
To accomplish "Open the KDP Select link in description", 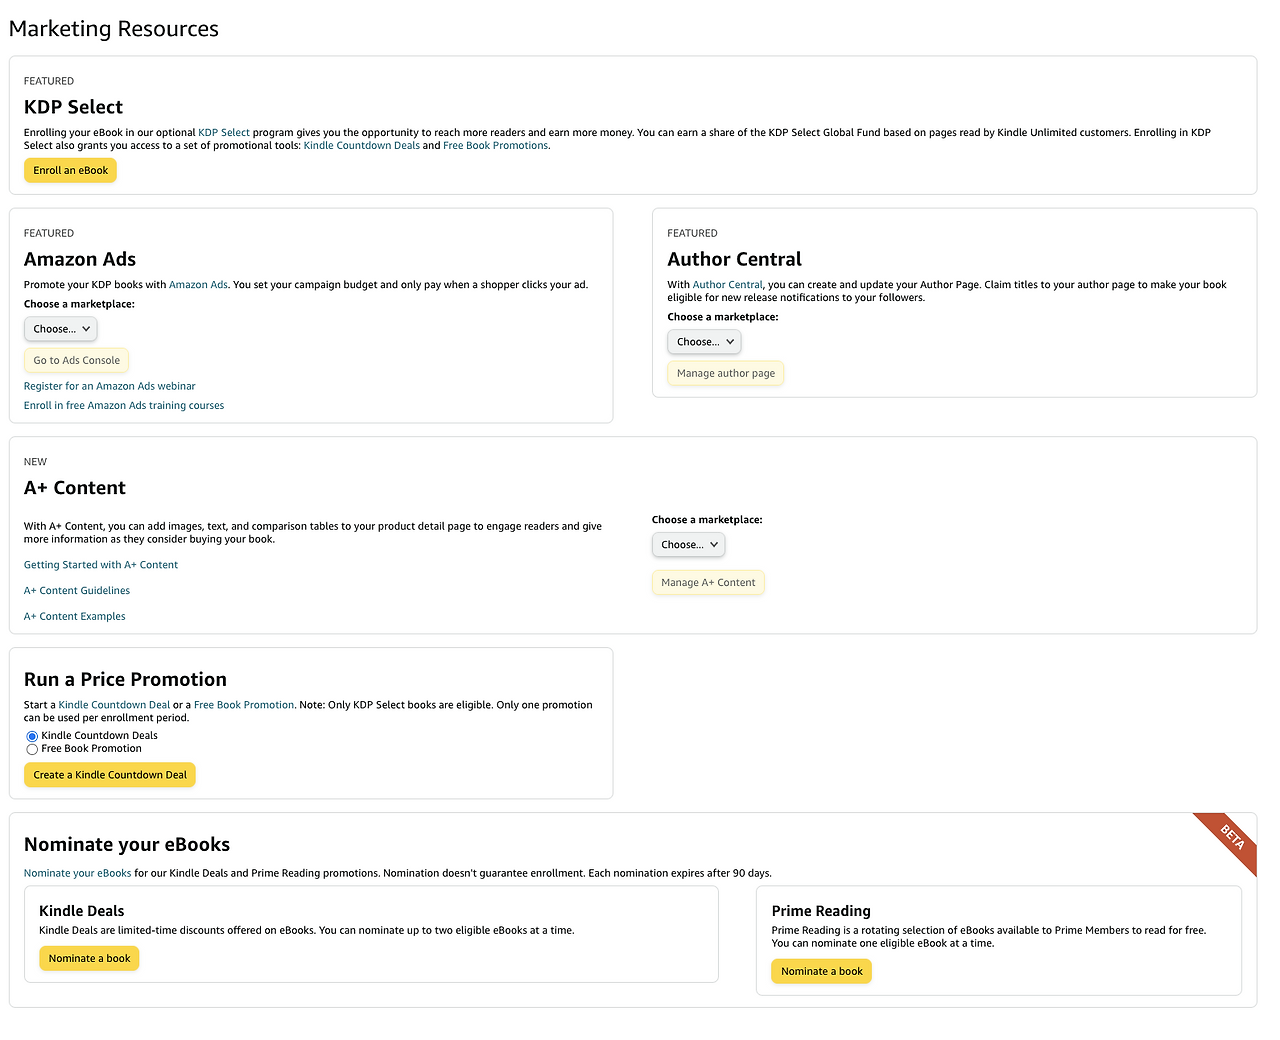I will pos(224,133).
